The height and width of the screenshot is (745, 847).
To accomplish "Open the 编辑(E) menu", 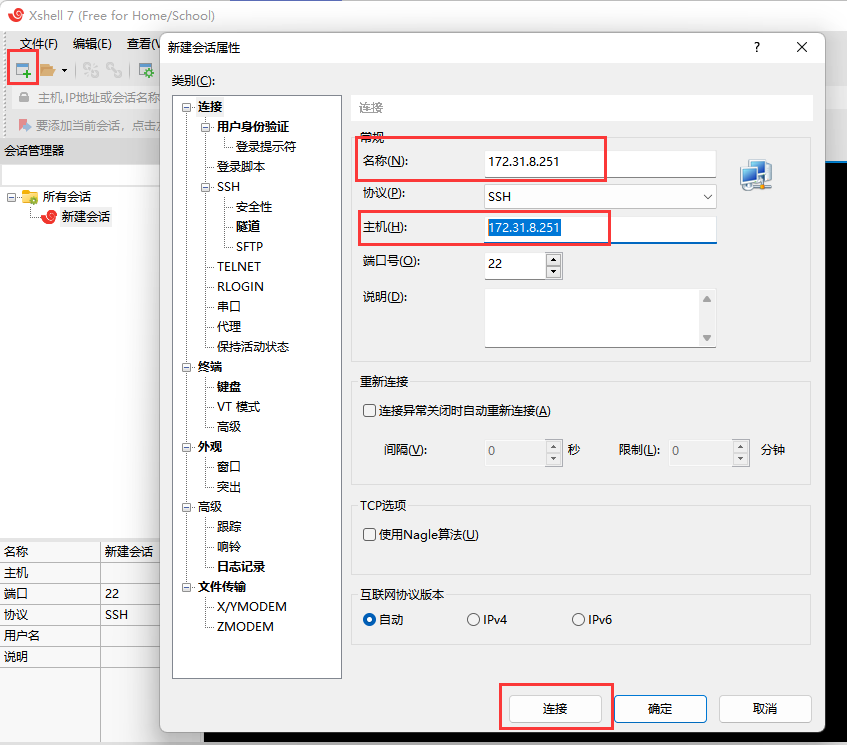I will (92, 44).
